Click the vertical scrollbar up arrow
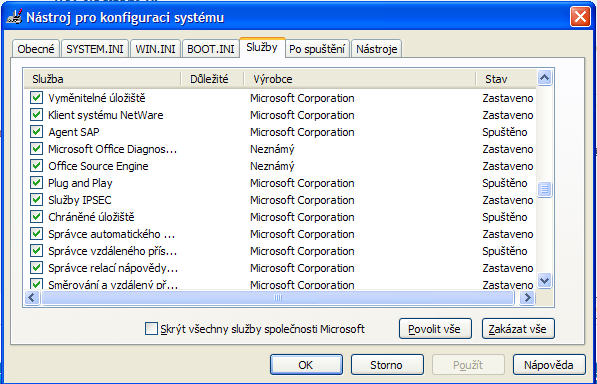Image resolution: width=597 pixels, height=384 pixels. coord(544,78)
